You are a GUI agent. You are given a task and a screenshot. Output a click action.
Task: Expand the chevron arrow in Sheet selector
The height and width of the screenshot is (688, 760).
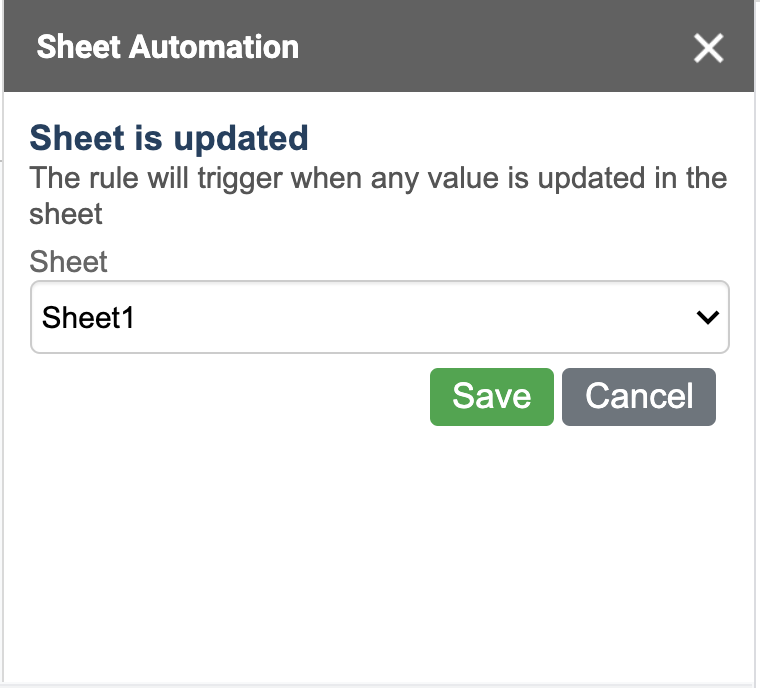click(x=708, y=318)
